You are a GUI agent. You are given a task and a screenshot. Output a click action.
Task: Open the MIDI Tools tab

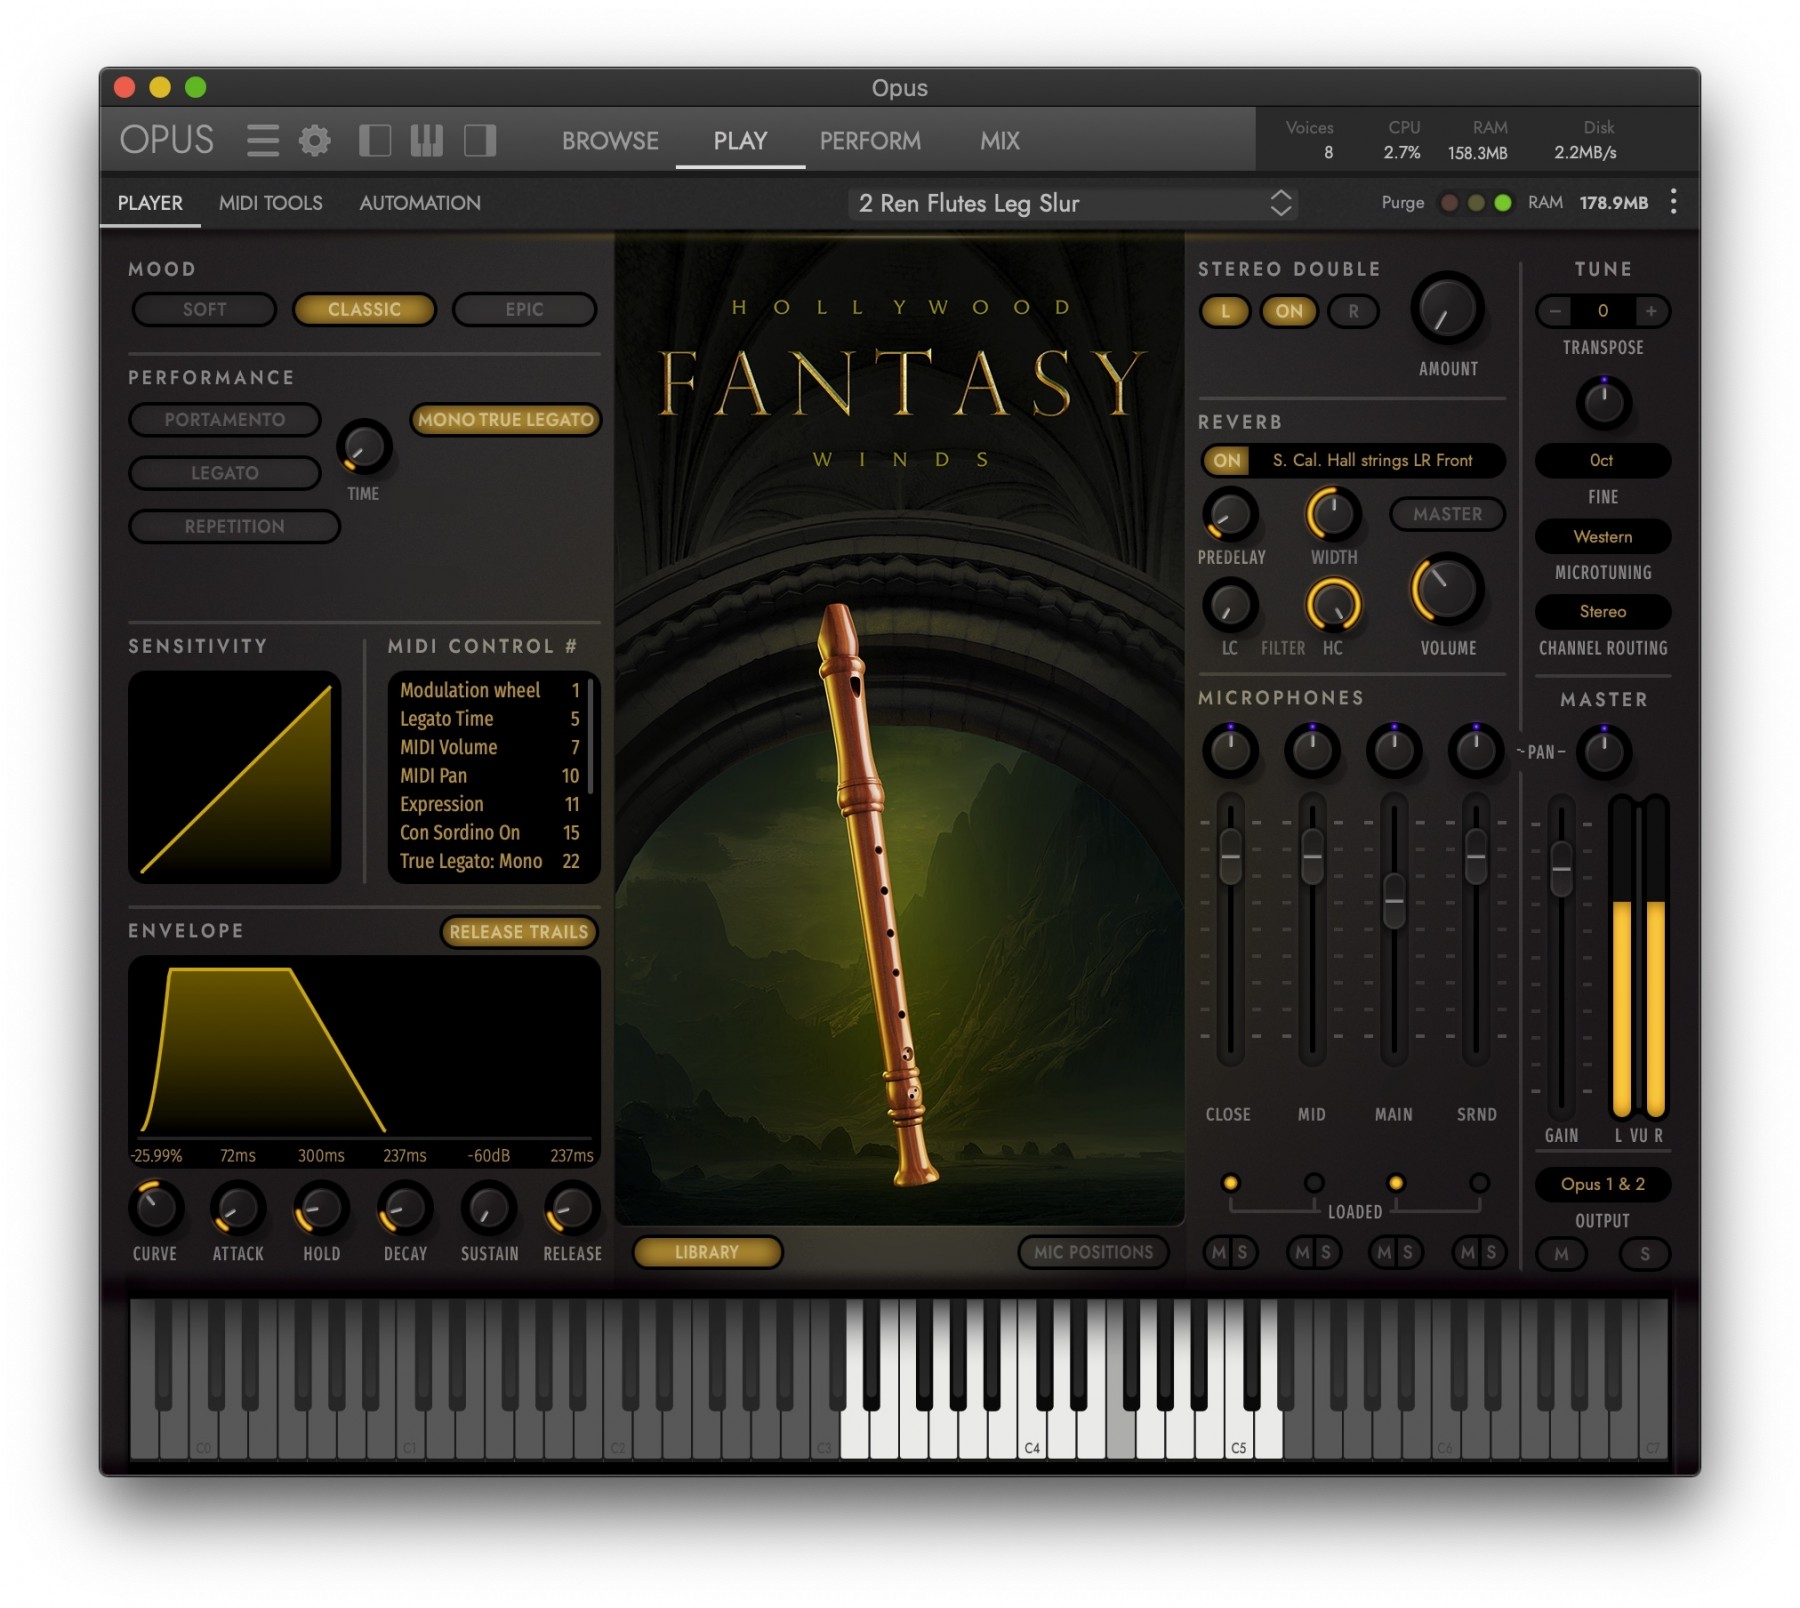[x=271, y=203]
